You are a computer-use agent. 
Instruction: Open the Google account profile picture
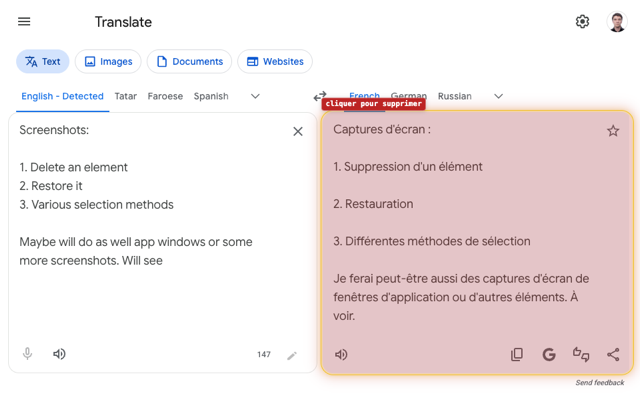click(617, 22)
